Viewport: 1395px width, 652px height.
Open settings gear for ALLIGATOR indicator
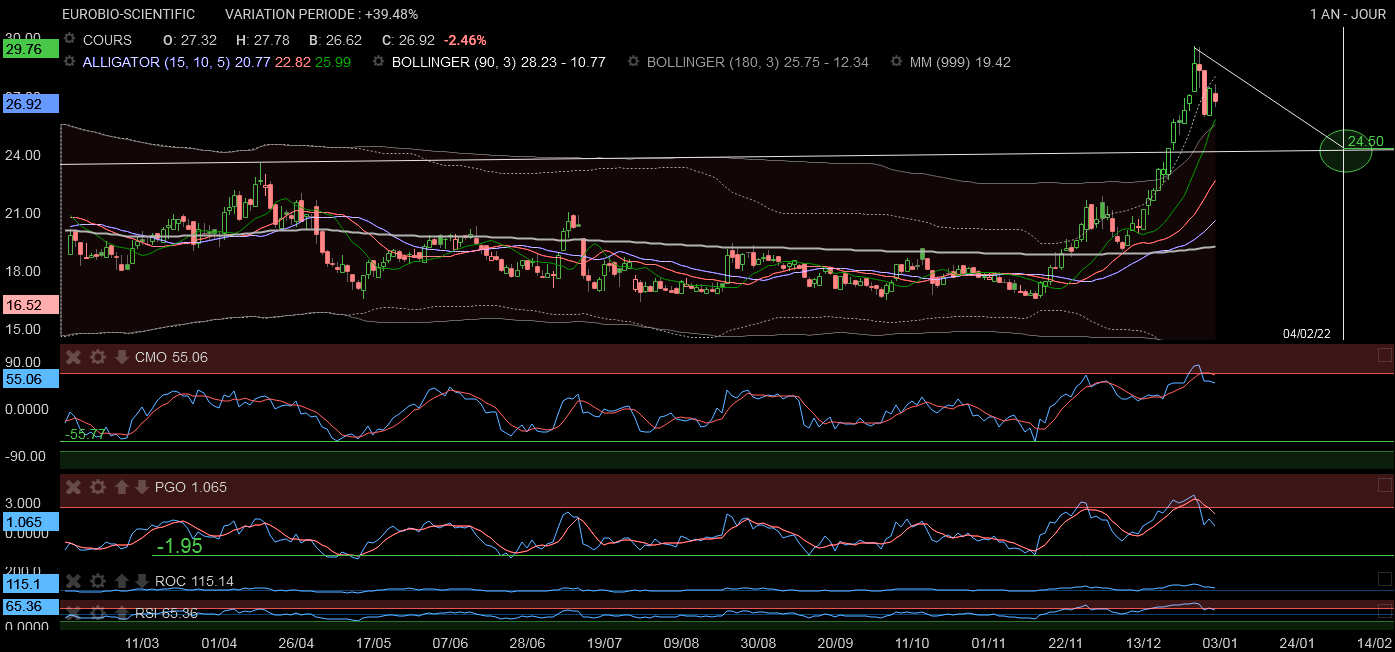coord(70,62)
